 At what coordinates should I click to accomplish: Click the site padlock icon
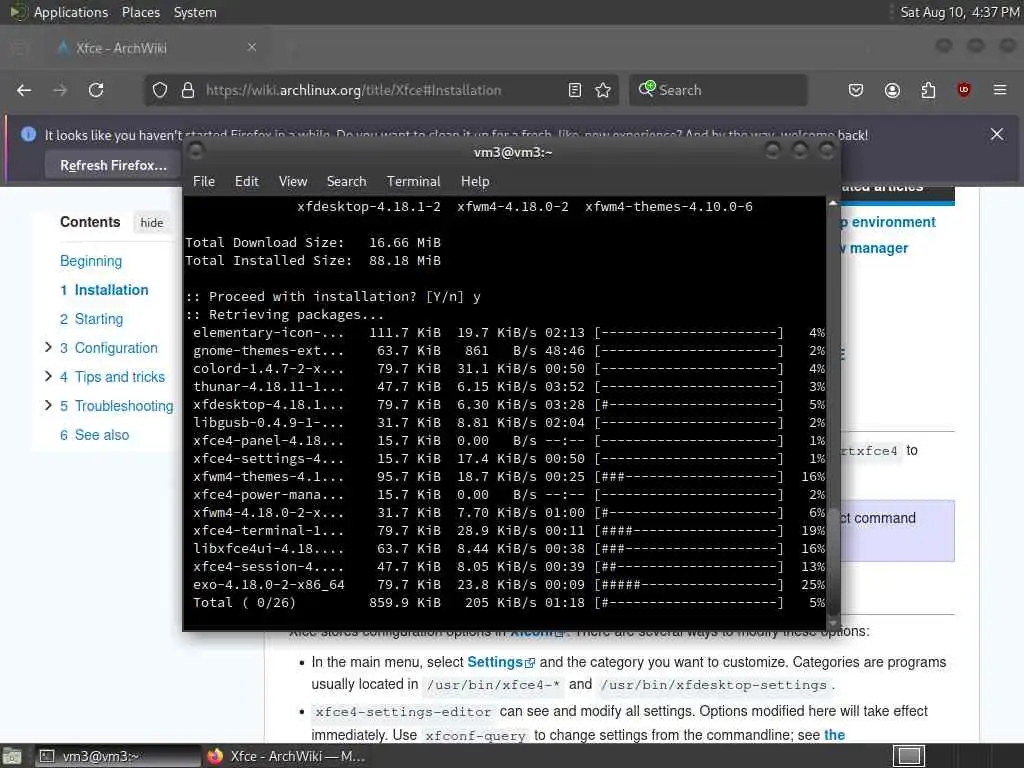point(188,90)
